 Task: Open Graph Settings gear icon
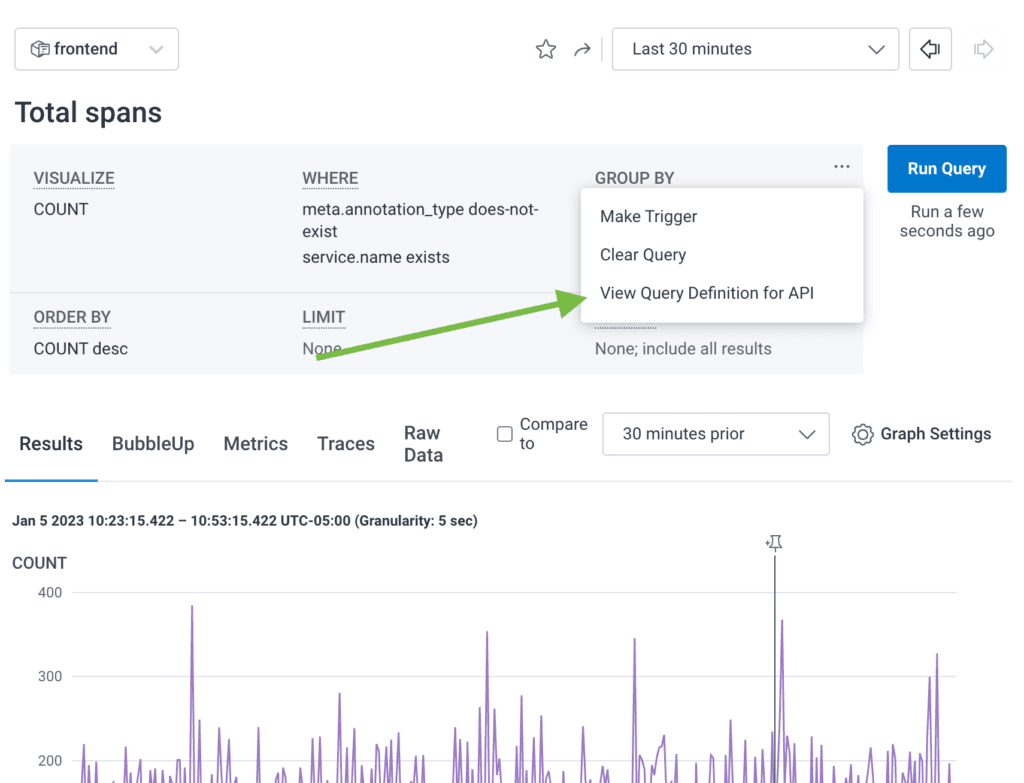tap(862, 434)
